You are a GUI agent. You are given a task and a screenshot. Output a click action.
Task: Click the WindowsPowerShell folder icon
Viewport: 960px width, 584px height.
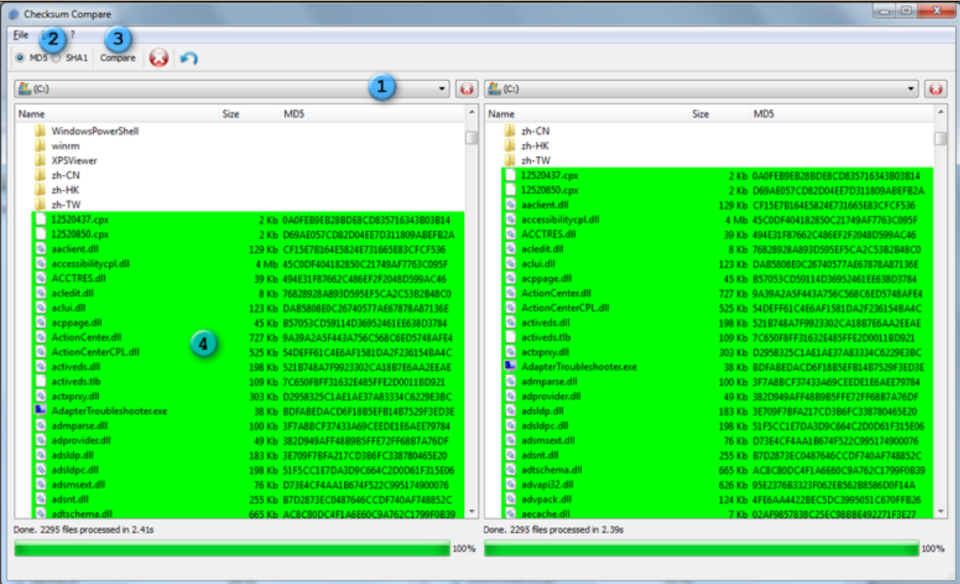pos(40,131)
